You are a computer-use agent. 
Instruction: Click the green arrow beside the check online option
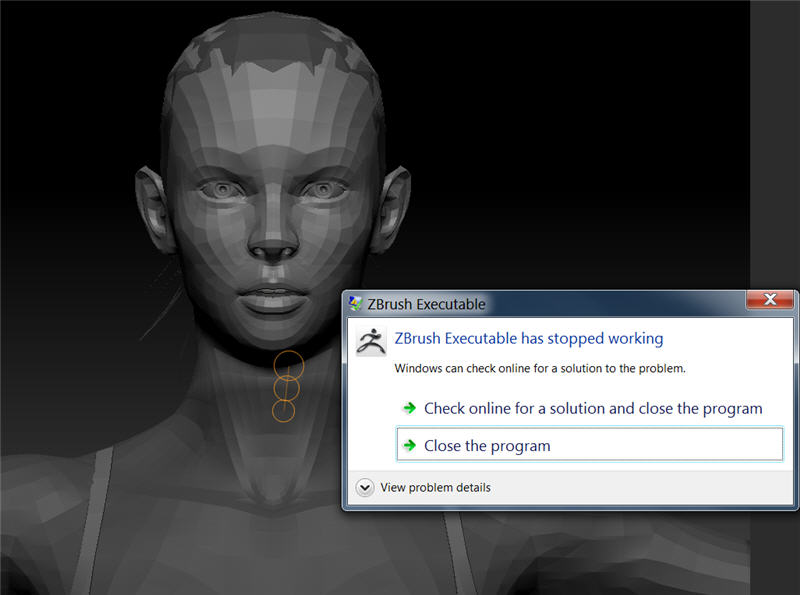coord(410,408)
